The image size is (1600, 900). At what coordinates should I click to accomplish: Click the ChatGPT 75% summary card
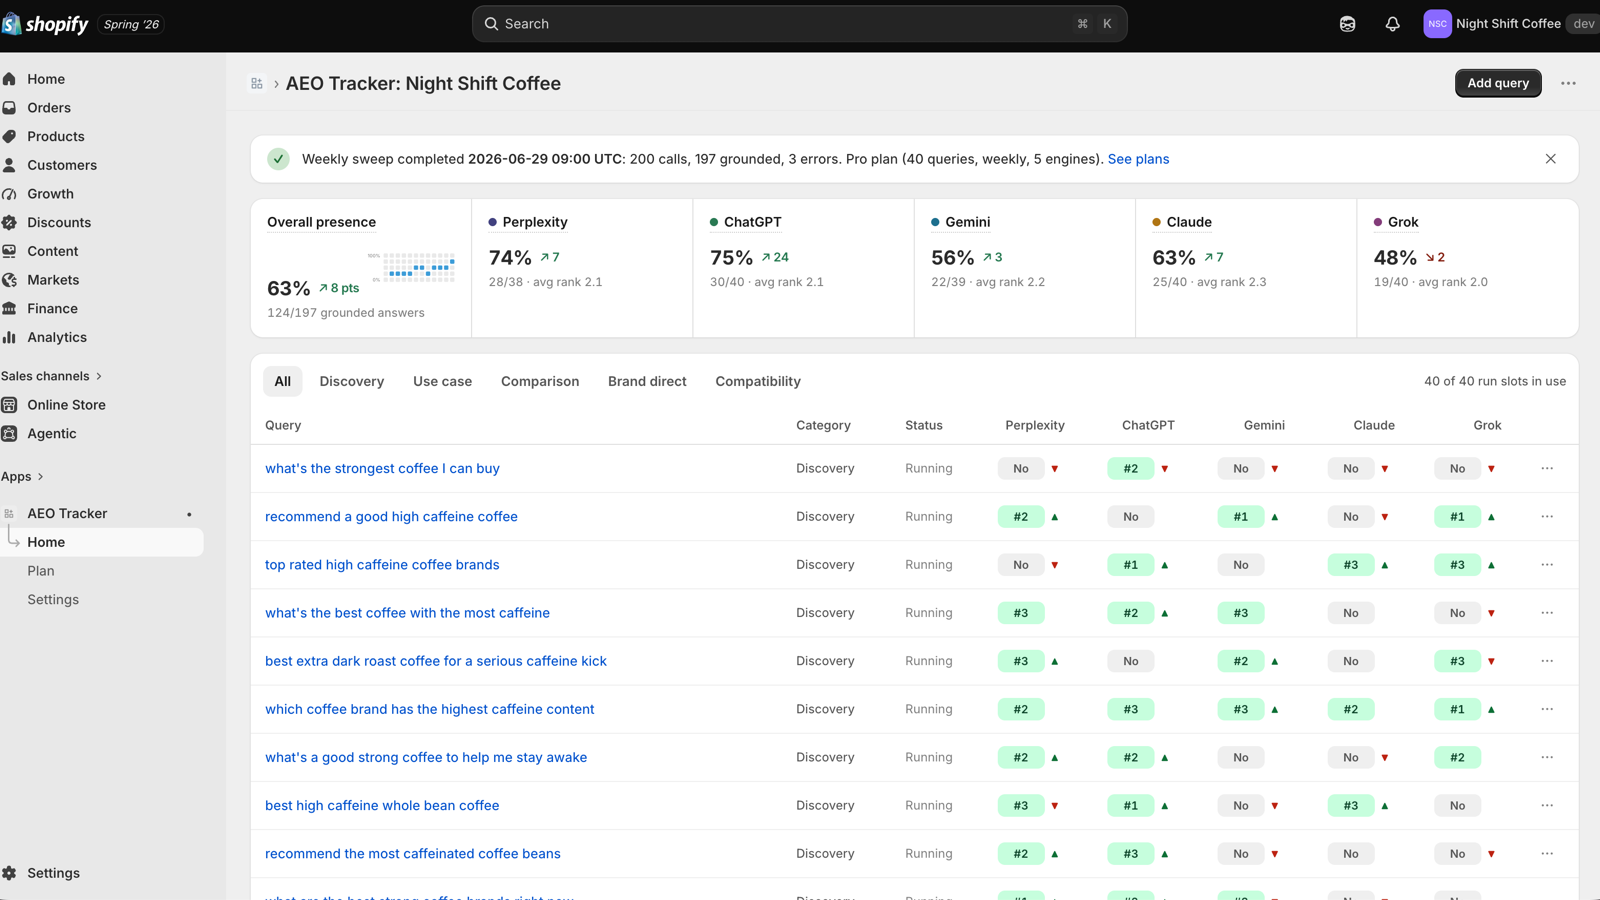[804, 268]
